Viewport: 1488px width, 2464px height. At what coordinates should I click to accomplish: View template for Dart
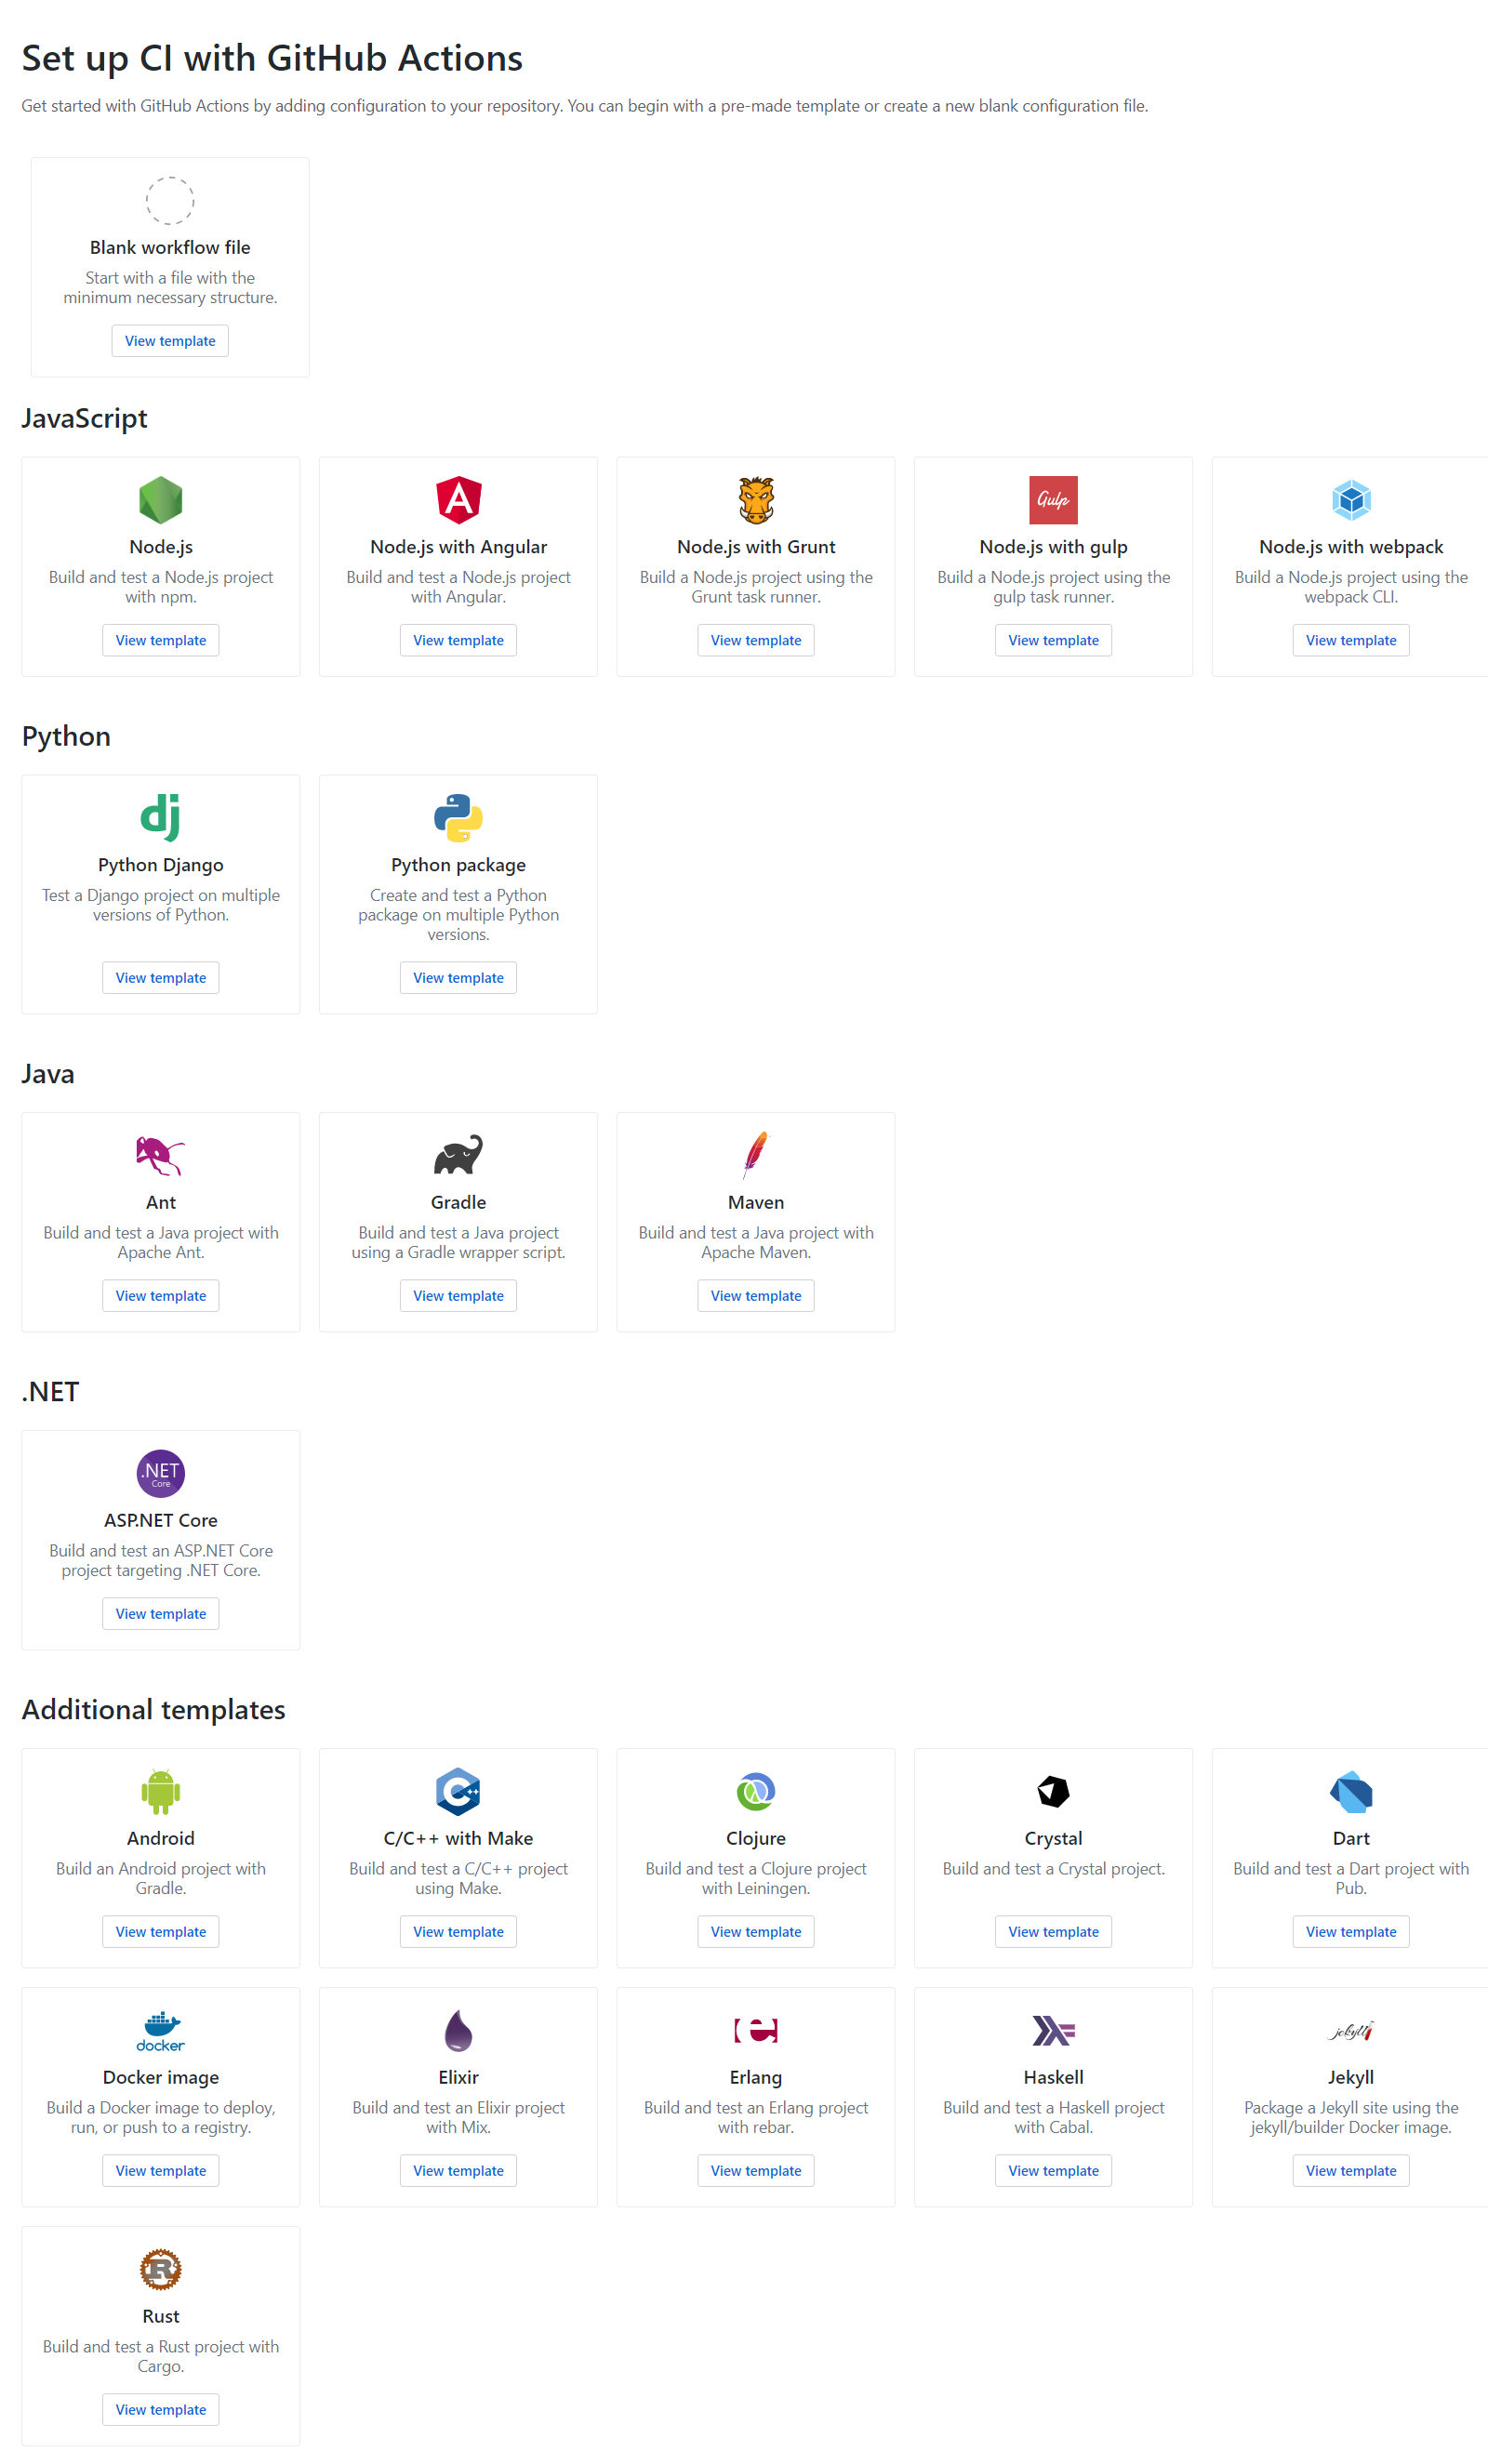pos(1351,1932)
